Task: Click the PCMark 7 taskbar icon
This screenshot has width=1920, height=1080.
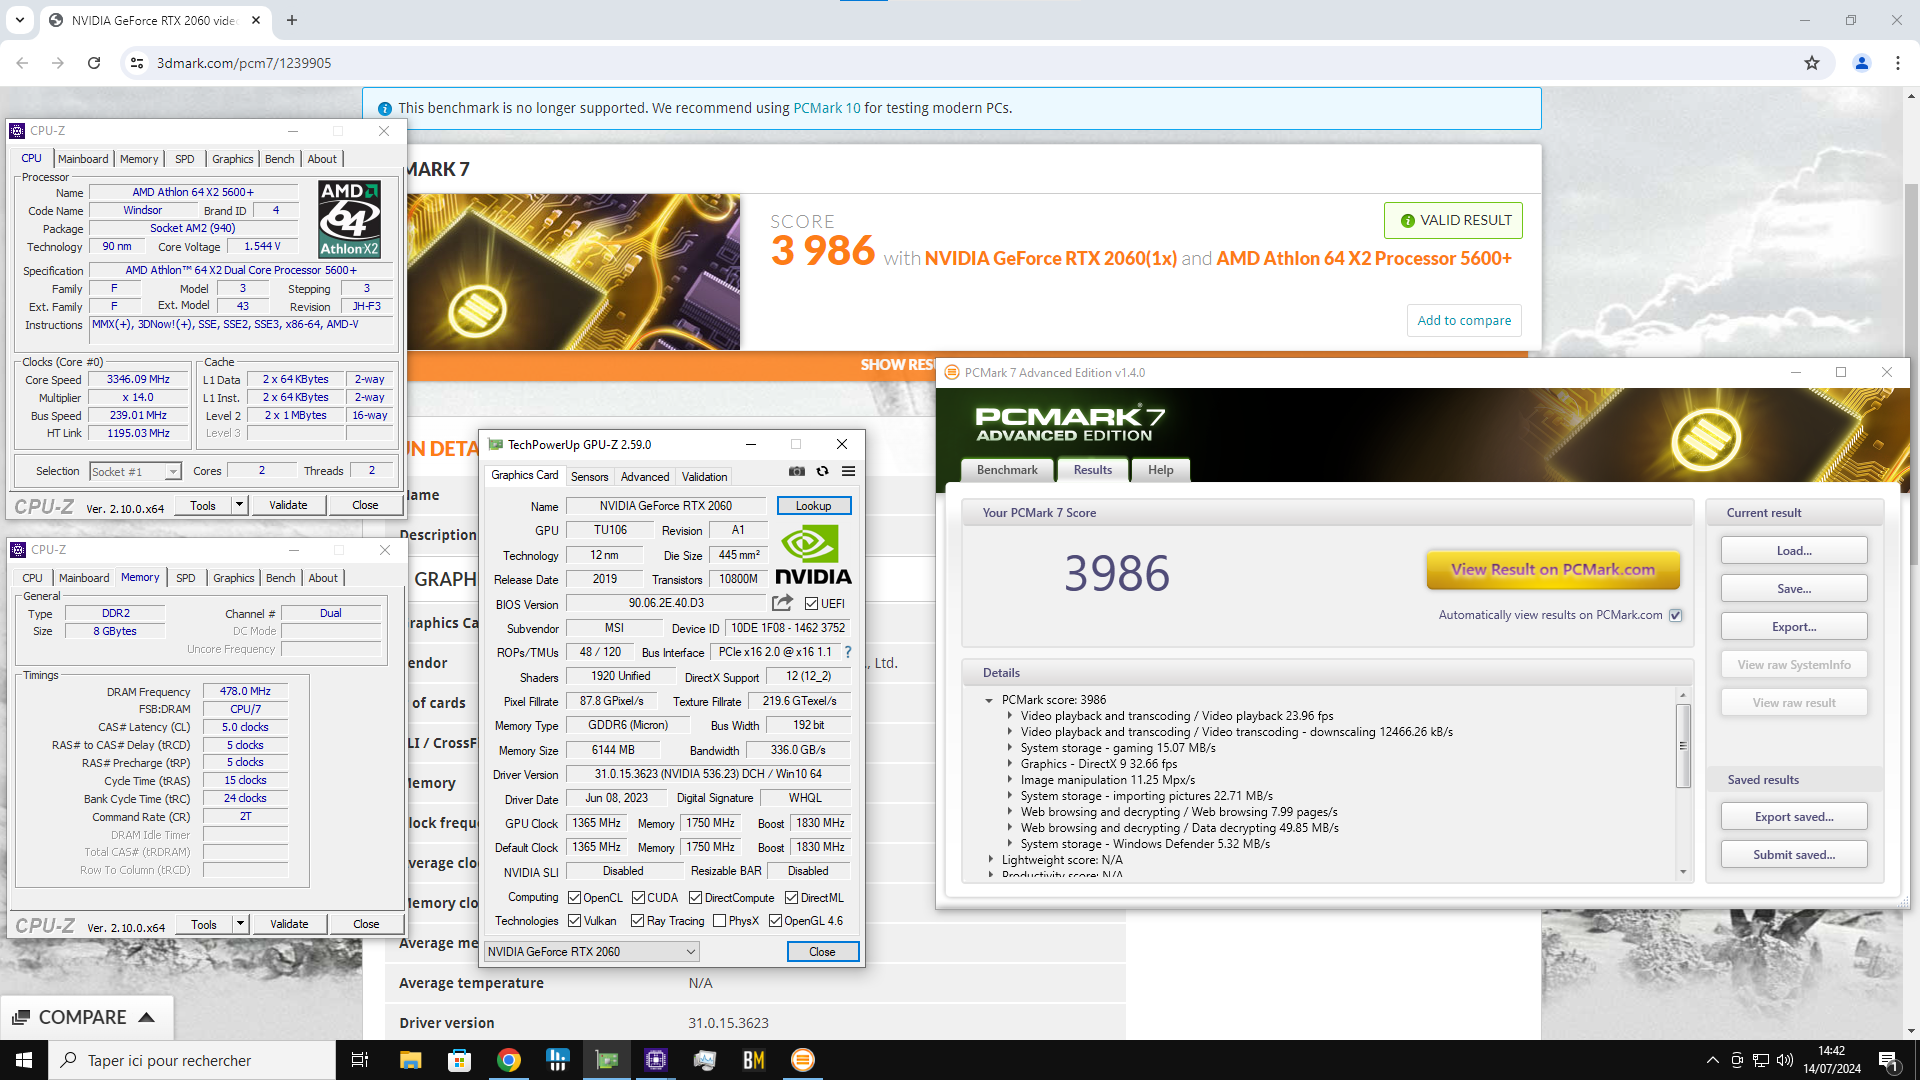Action: (x=803, y=1060)
